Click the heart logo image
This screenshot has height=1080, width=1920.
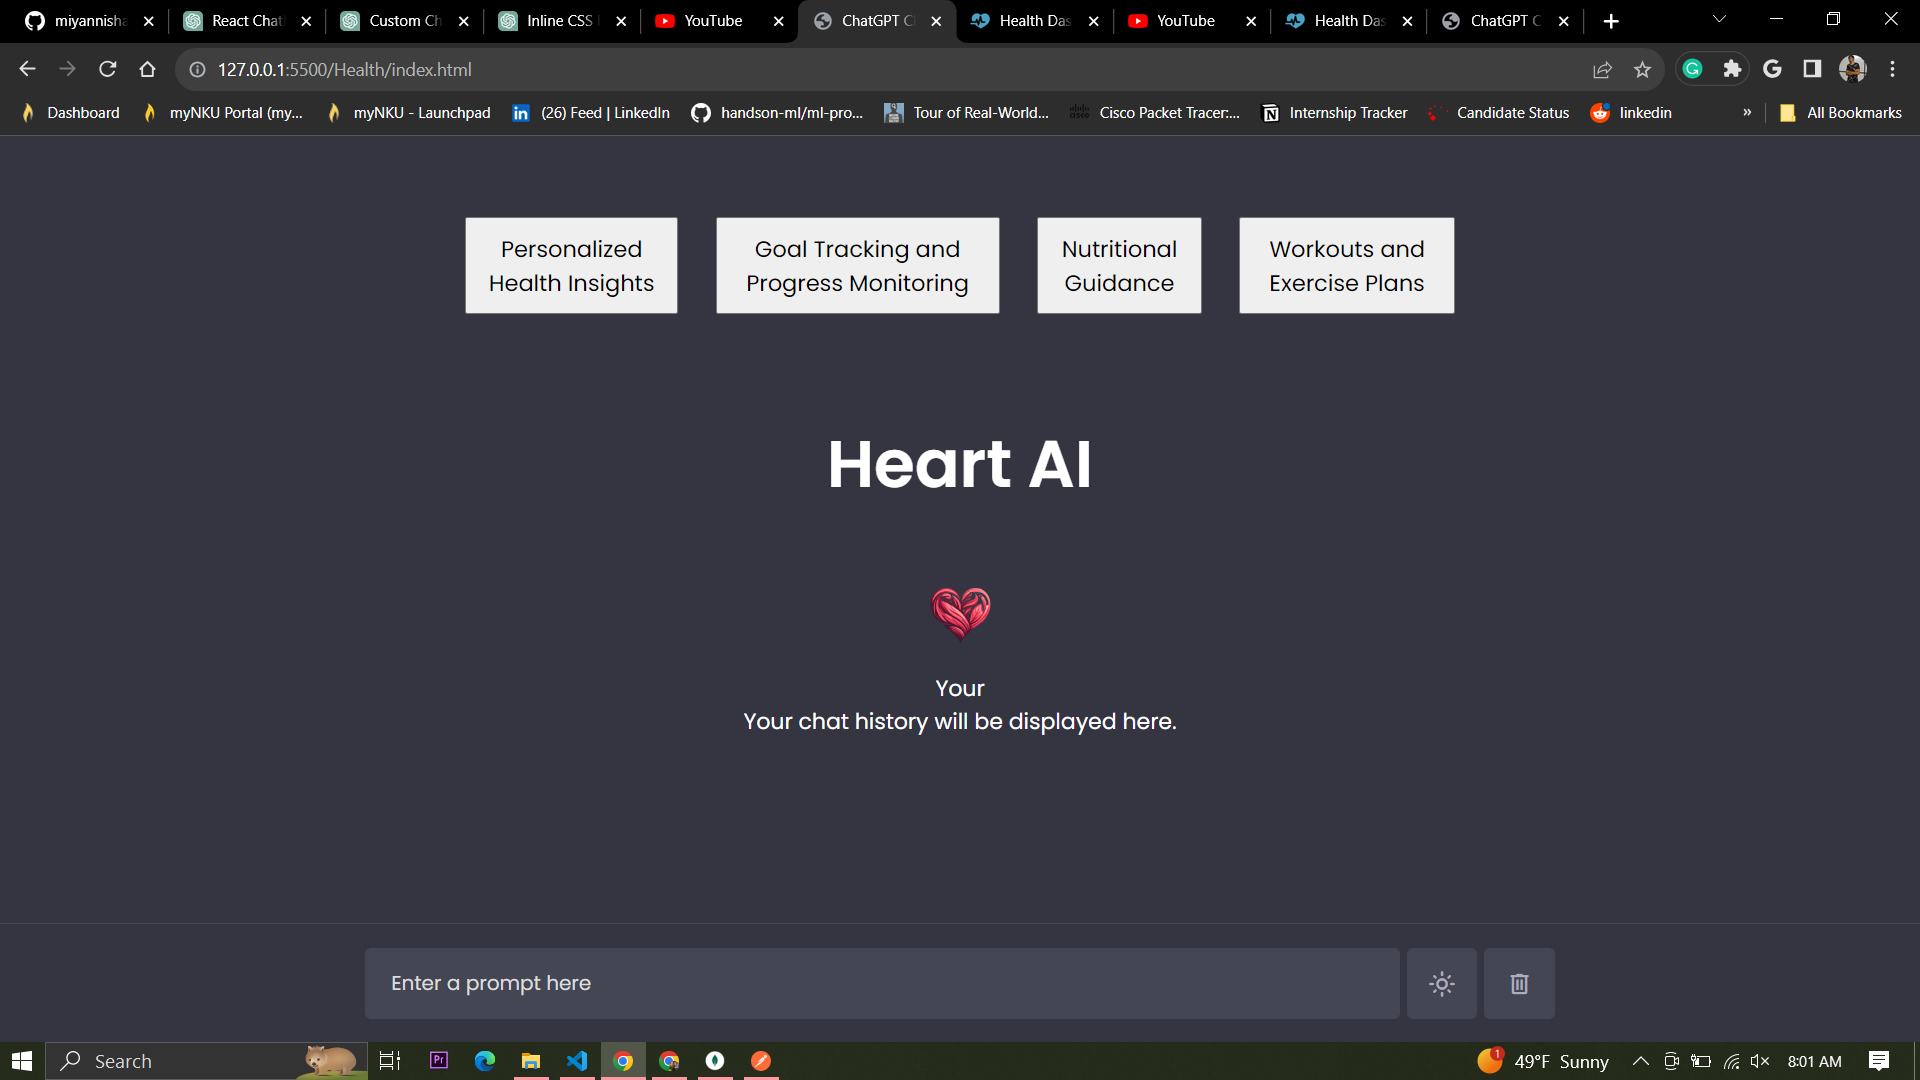[x=960, y=612]
